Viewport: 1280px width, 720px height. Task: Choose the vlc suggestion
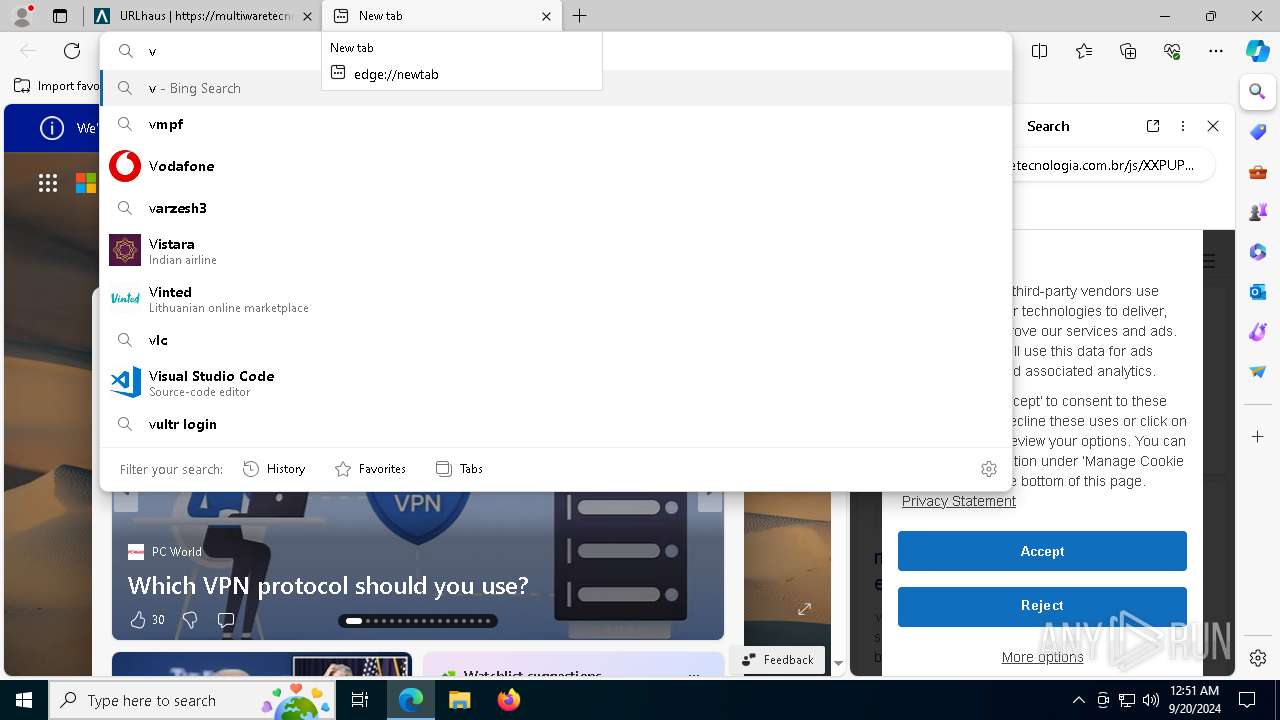tap(556, 340)
